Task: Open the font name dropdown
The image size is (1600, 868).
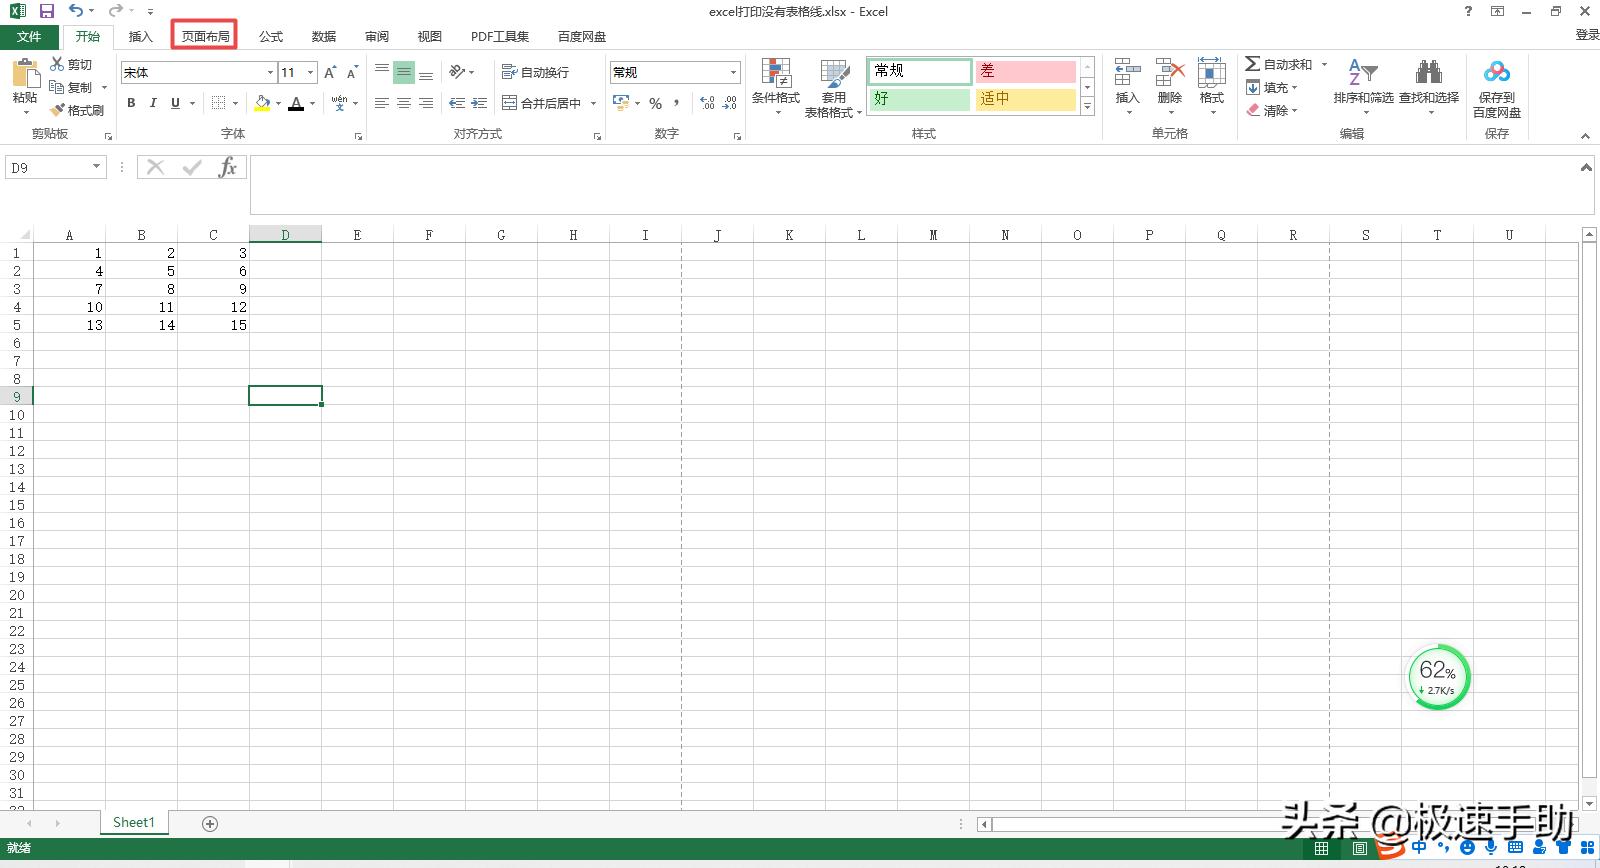Action: [270, 72]
